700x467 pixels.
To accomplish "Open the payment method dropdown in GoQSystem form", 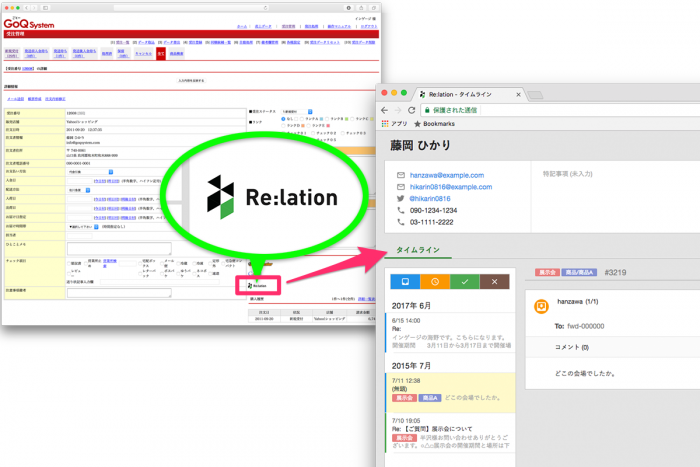I will point(91,172).
